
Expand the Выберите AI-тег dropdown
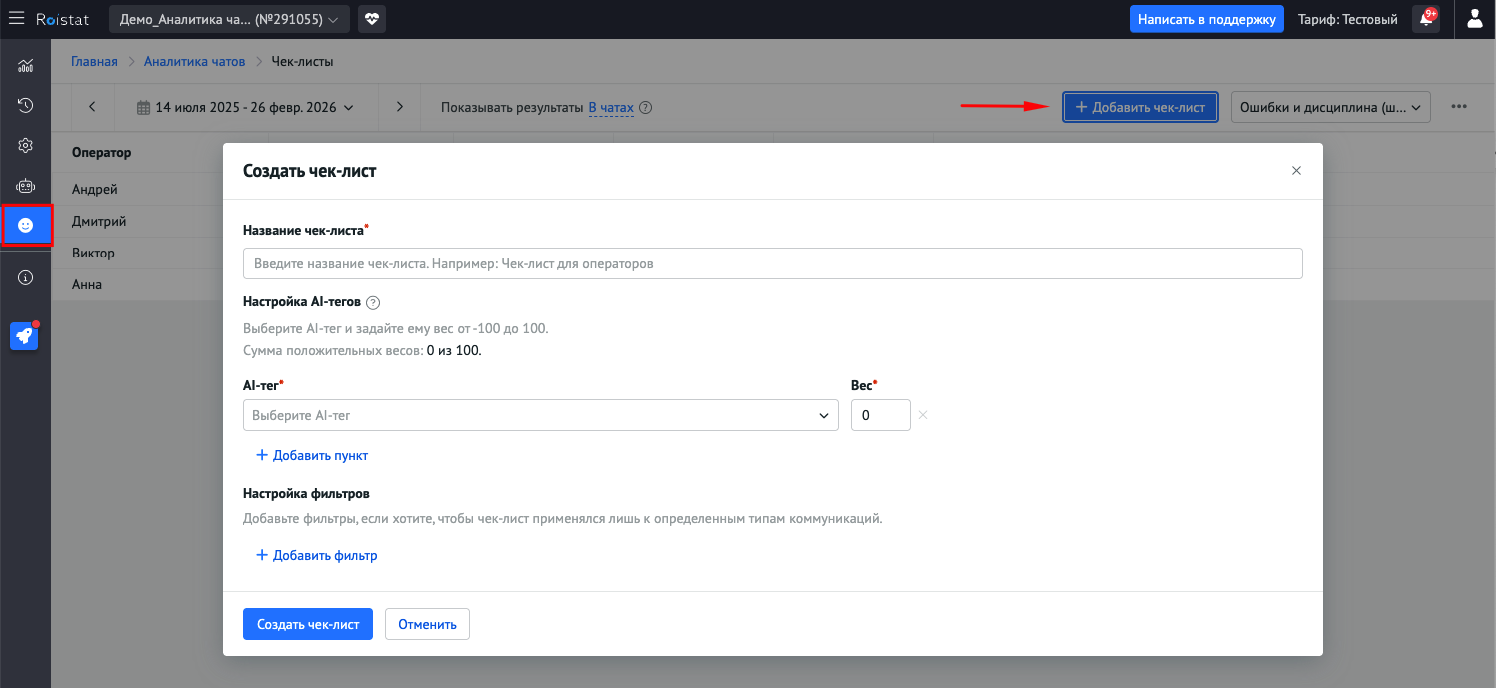click(x=540, y=415)
